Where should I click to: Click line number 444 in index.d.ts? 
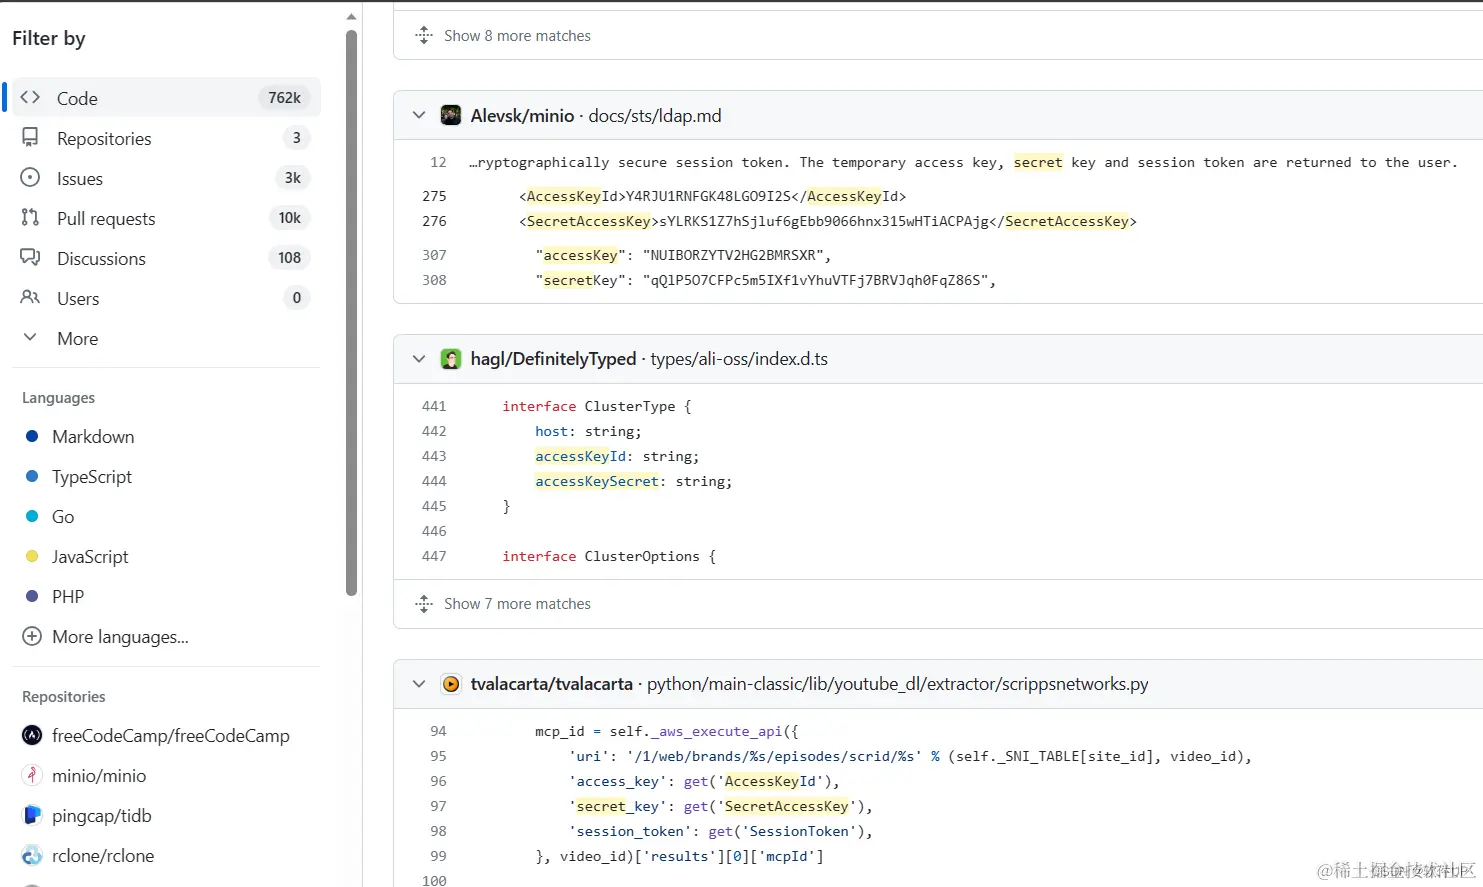coord(434,481)
